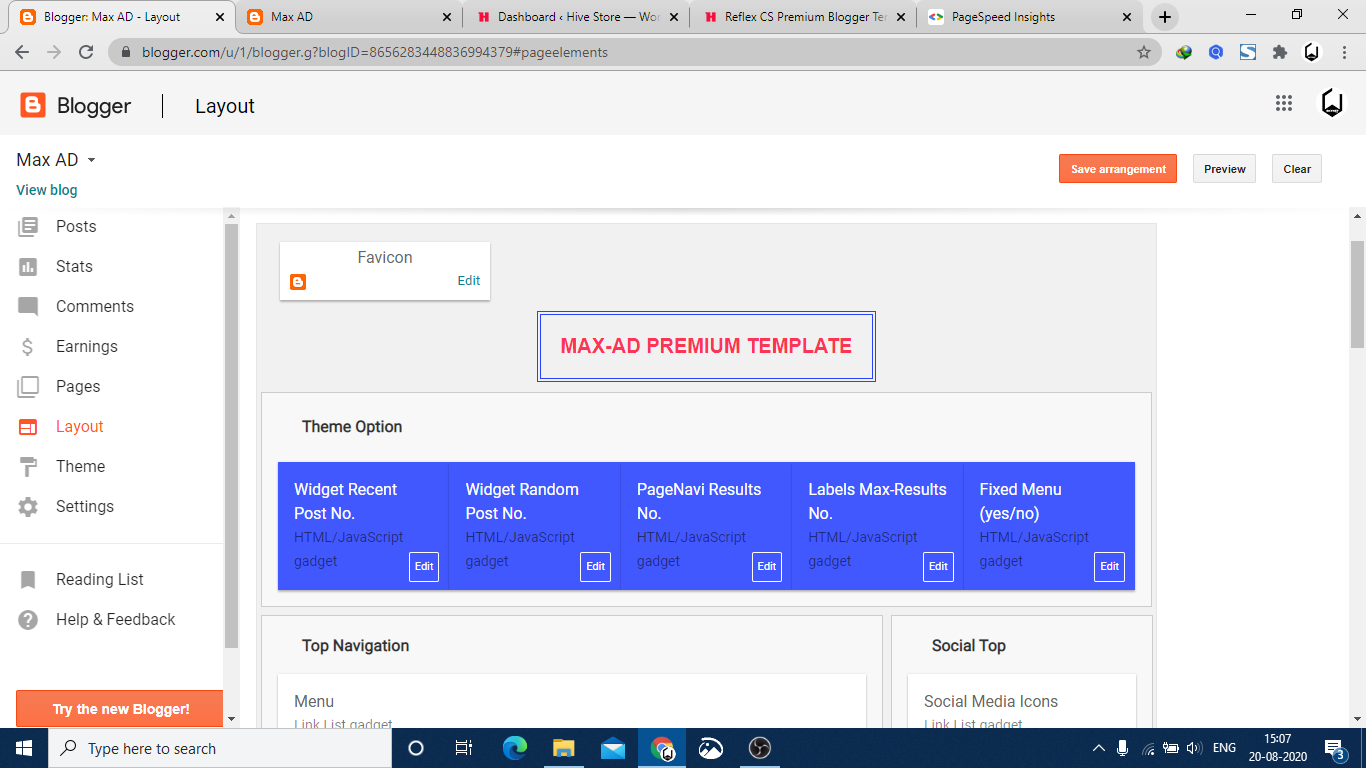Screen dimensions: 1366x768
Task: Click the Earnings dollar sign icon
Action: pos(28,347)
